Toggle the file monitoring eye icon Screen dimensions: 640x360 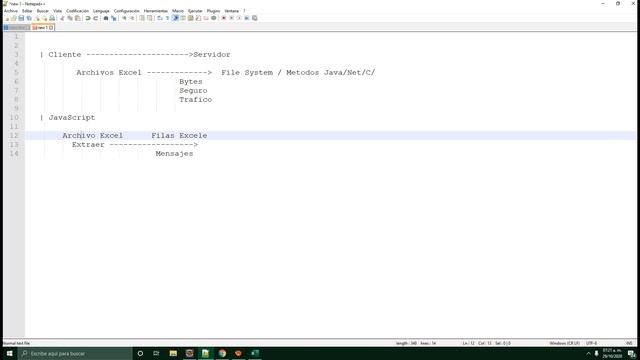tap(213, 18)
